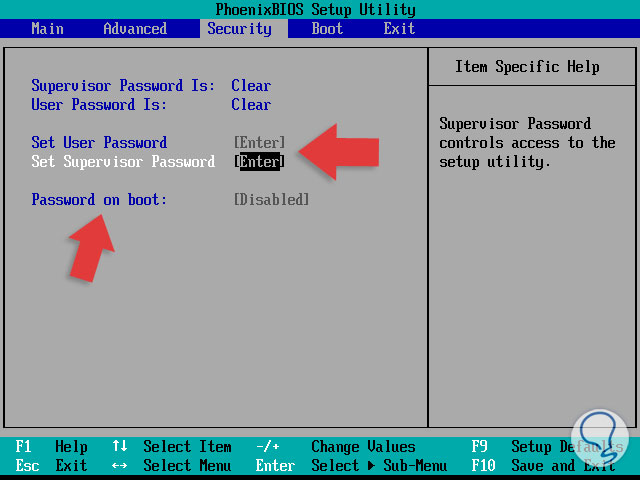Click Enter Select Sub-Menu hint
The width and height of the screenshot is (640, 480).
pos(351,466)
